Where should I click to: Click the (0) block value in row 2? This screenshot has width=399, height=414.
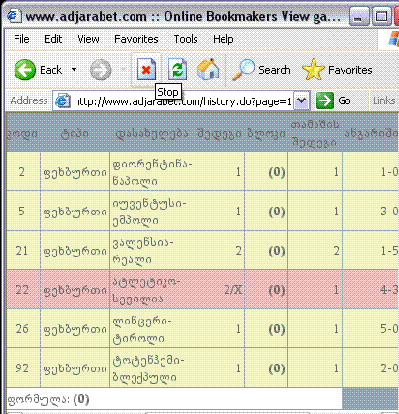277,172
